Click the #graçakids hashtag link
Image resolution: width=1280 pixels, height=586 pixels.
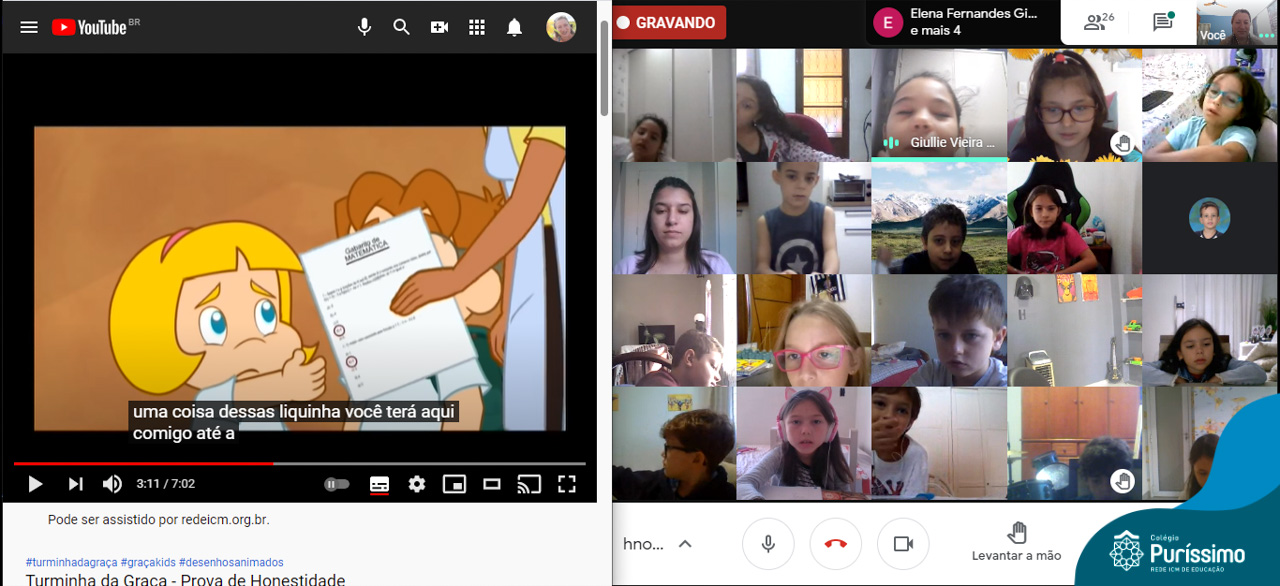[148, 562]
